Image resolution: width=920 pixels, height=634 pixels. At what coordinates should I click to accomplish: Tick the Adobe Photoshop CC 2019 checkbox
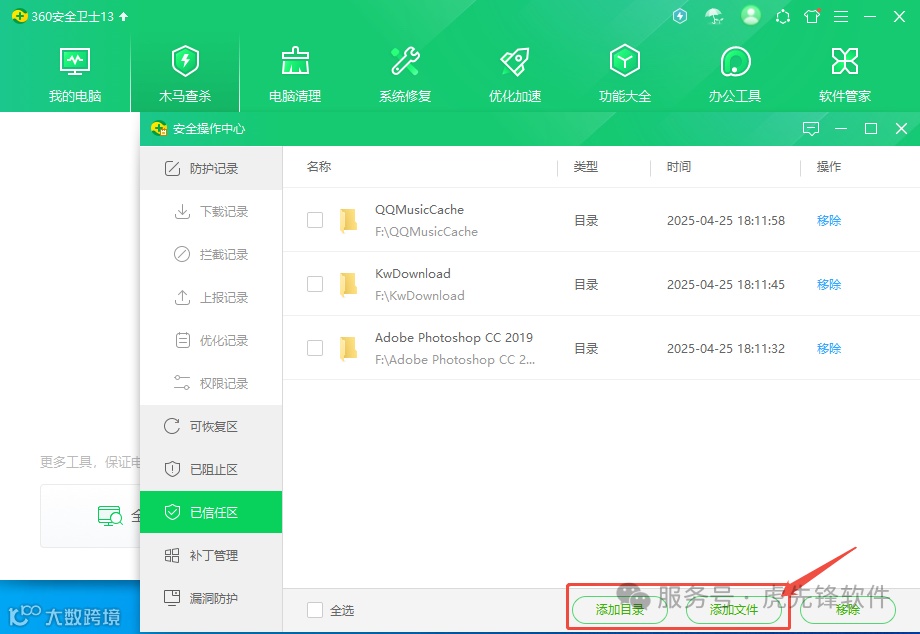tap(315, 348)
